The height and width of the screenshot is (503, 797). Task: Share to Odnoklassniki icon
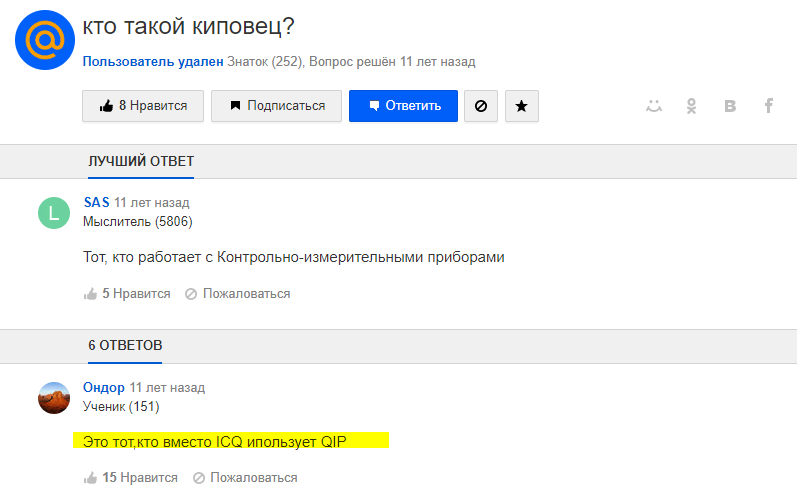click(691, 106)
